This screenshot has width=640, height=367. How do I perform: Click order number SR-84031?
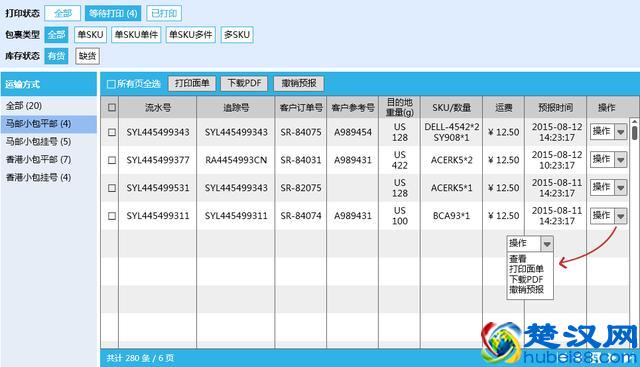[x=301, y=160]
